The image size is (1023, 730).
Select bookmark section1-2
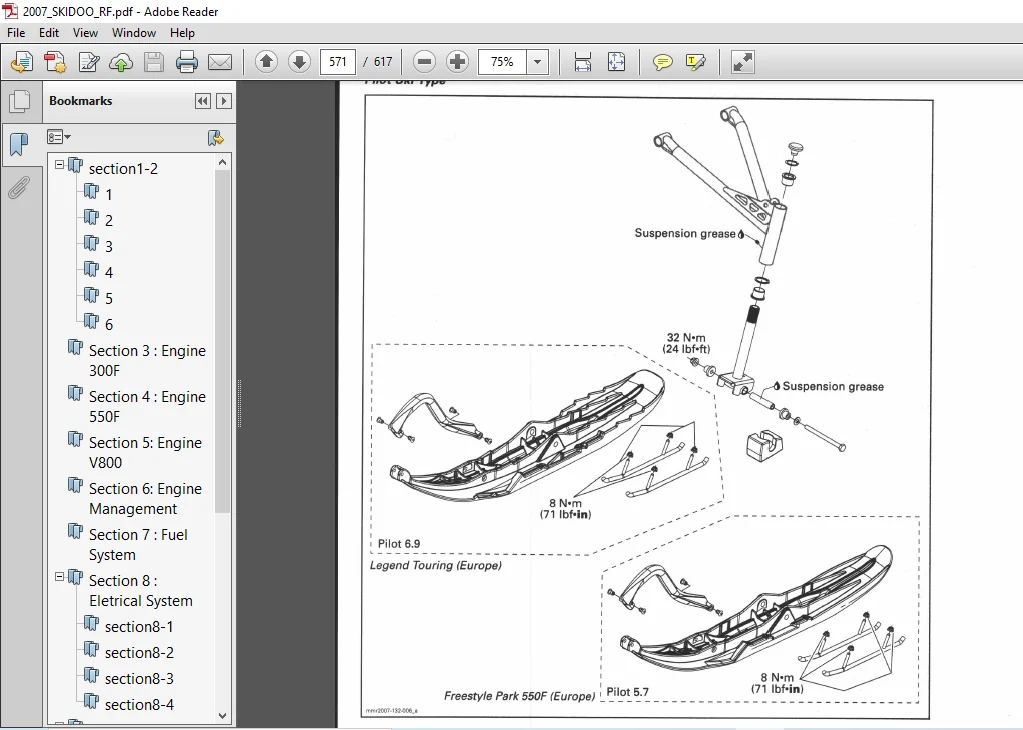pyautogui.click(x=123, y=169)
